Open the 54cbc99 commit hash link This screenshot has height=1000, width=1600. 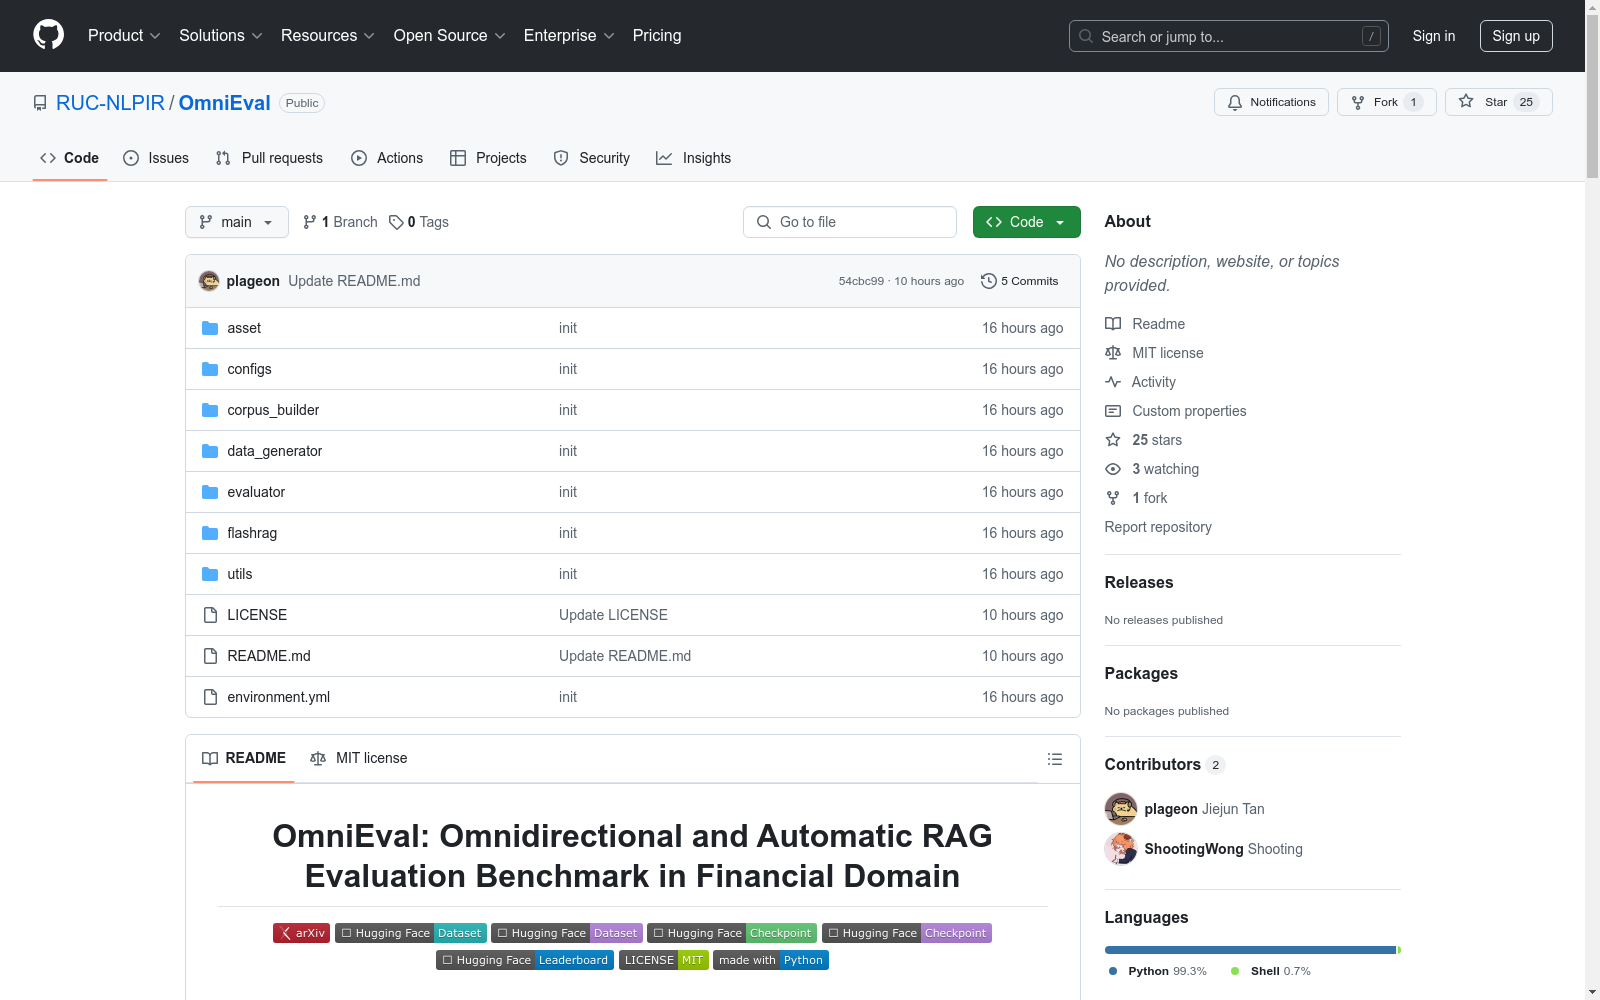point(861,281)
